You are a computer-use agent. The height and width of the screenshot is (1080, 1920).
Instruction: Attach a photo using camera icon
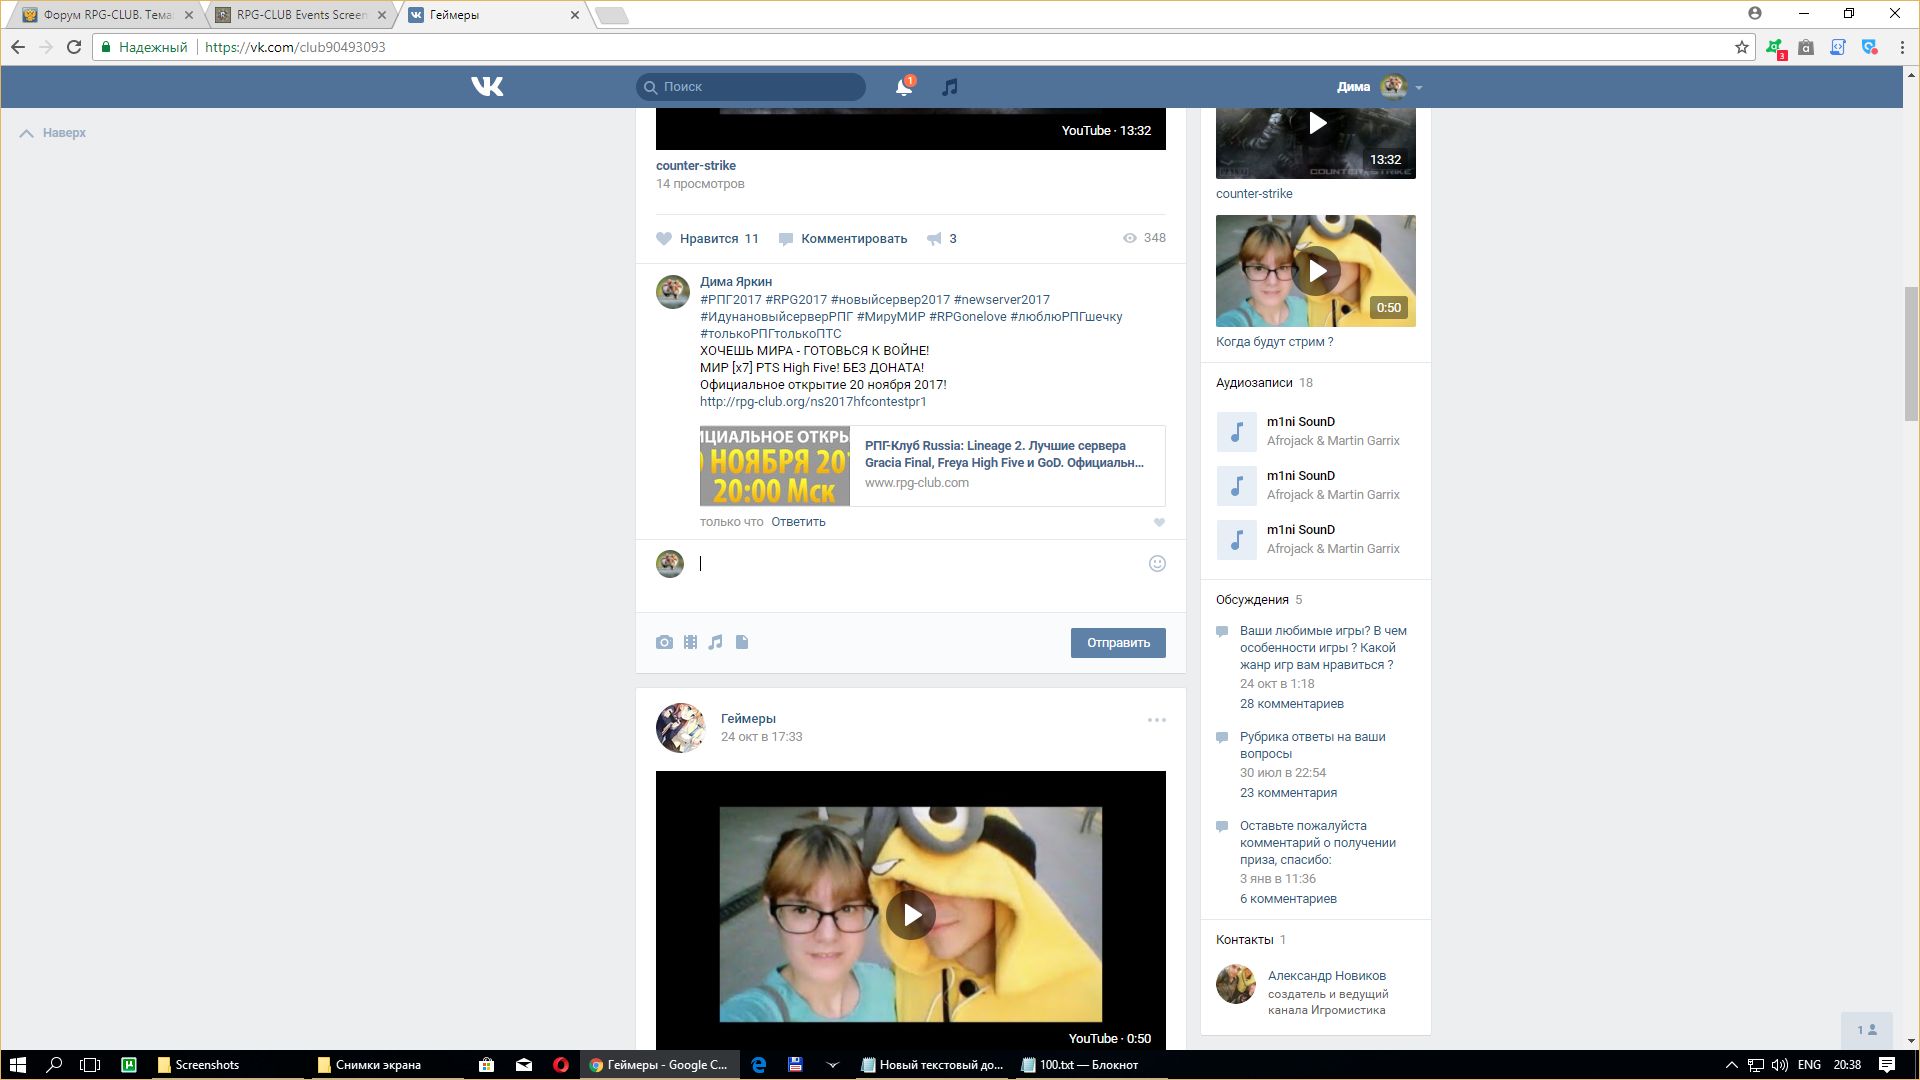click(664, 643)
